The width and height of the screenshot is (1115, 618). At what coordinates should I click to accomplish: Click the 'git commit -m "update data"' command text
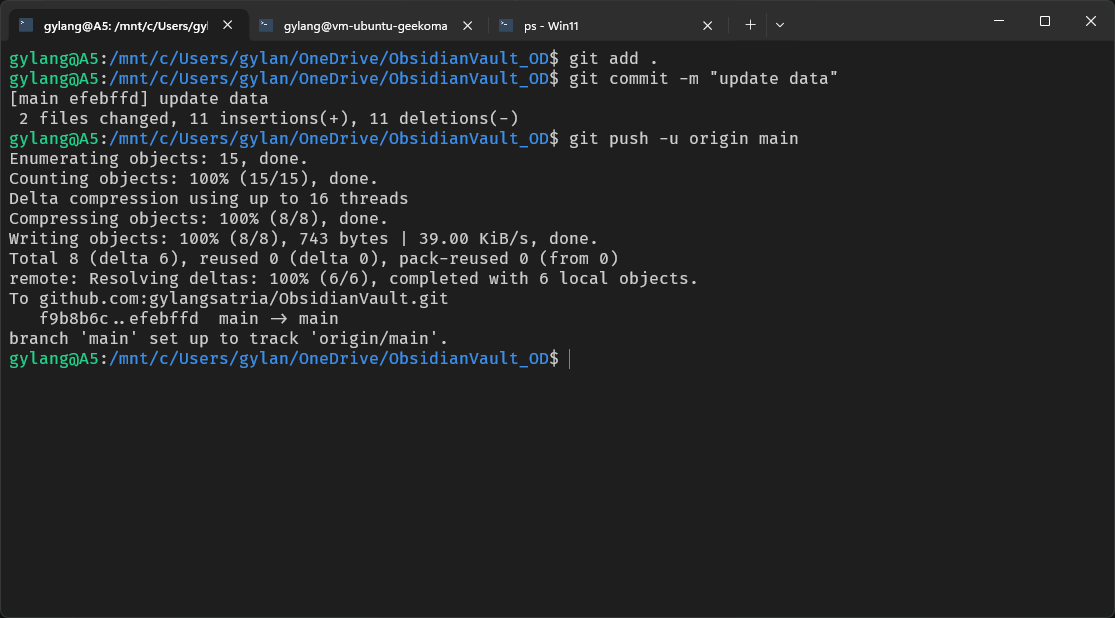coord(703,78)
